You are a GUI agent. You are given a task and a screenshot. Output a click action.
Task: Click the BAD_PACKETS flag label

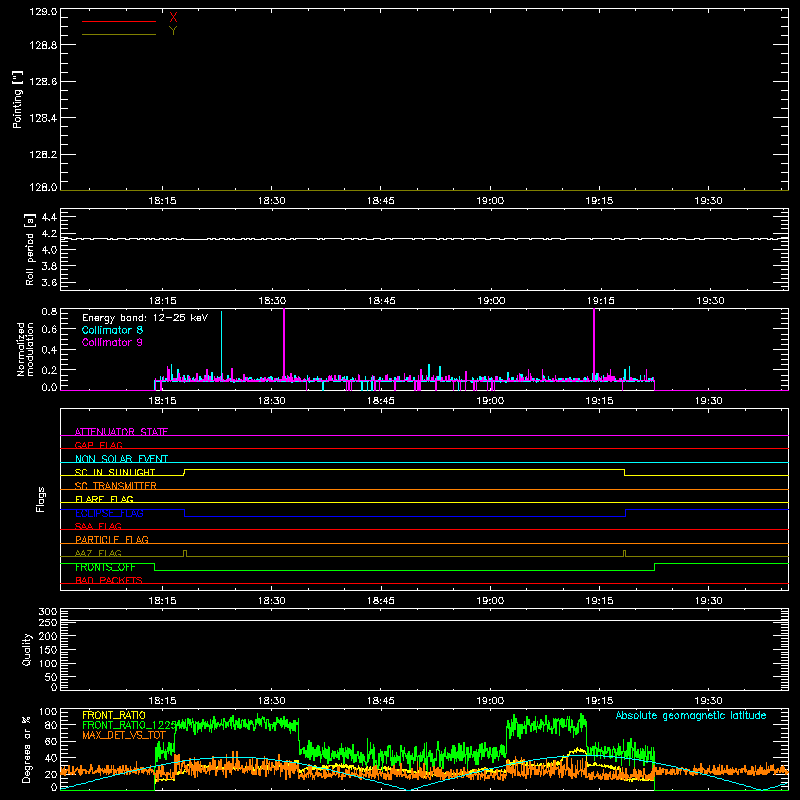click(109, 580)
